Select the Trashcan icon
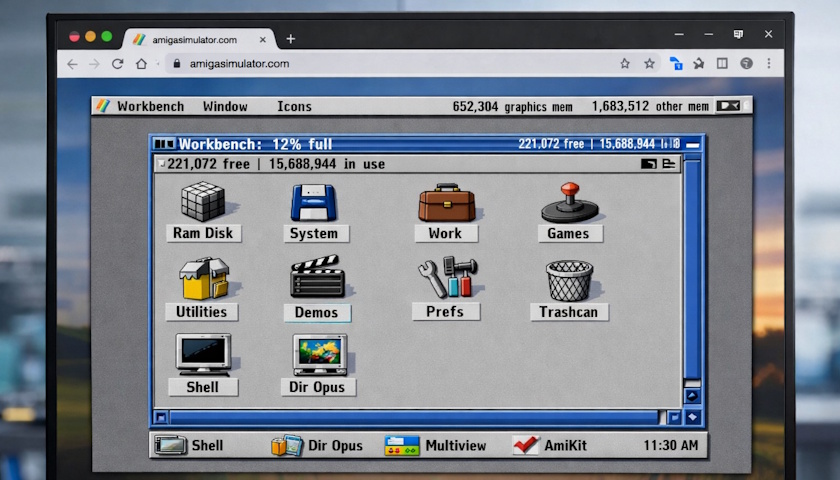The width and height of the screenshot is (840, 480). [569, 280]
